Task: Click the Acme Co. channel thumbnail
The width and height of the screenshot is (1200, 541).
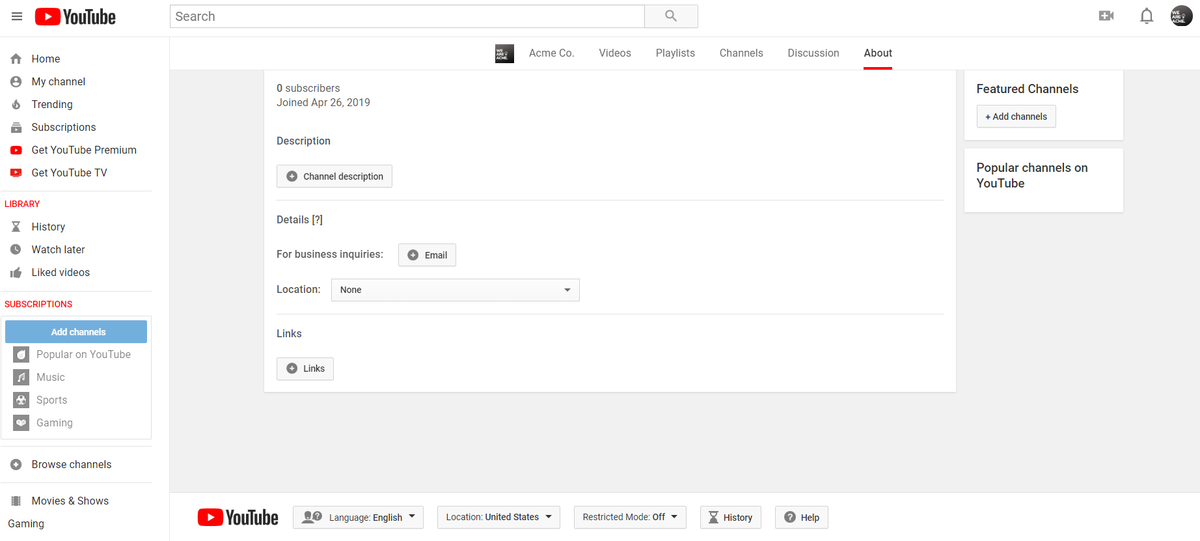Action: [505, 53]
